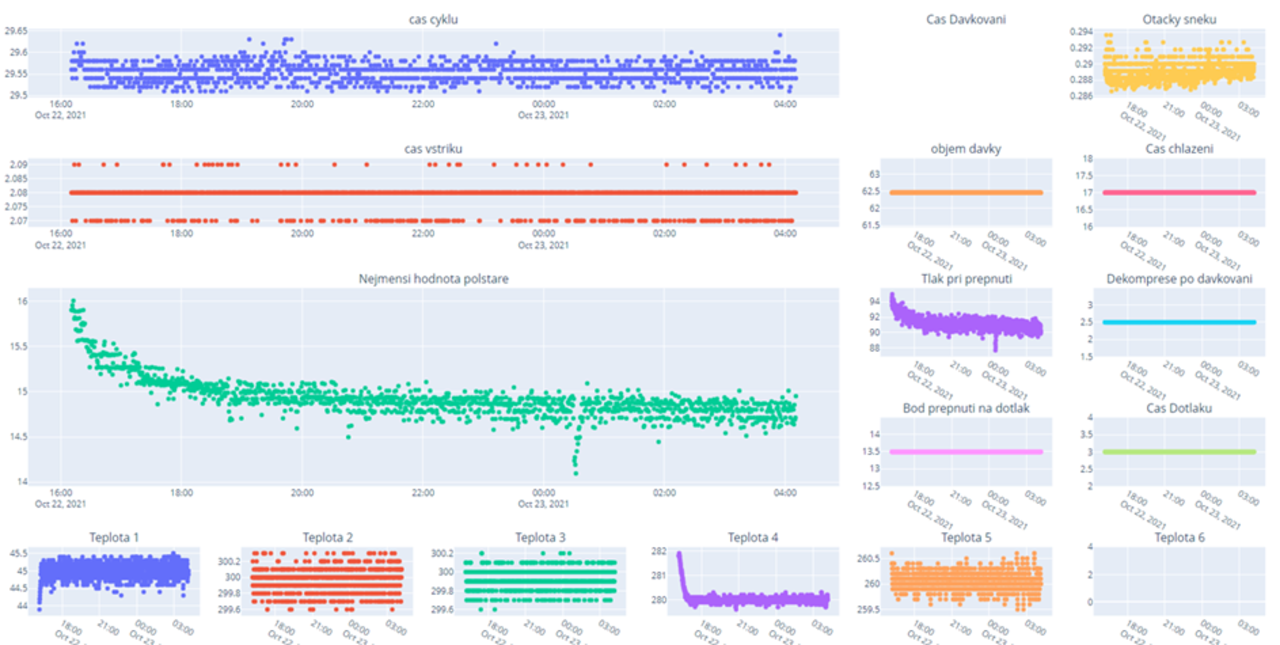Viewport: 1280px width, 645px height.
Task: Click the "Otacky sneku" chart title
Action: (x=1179, y=19)
